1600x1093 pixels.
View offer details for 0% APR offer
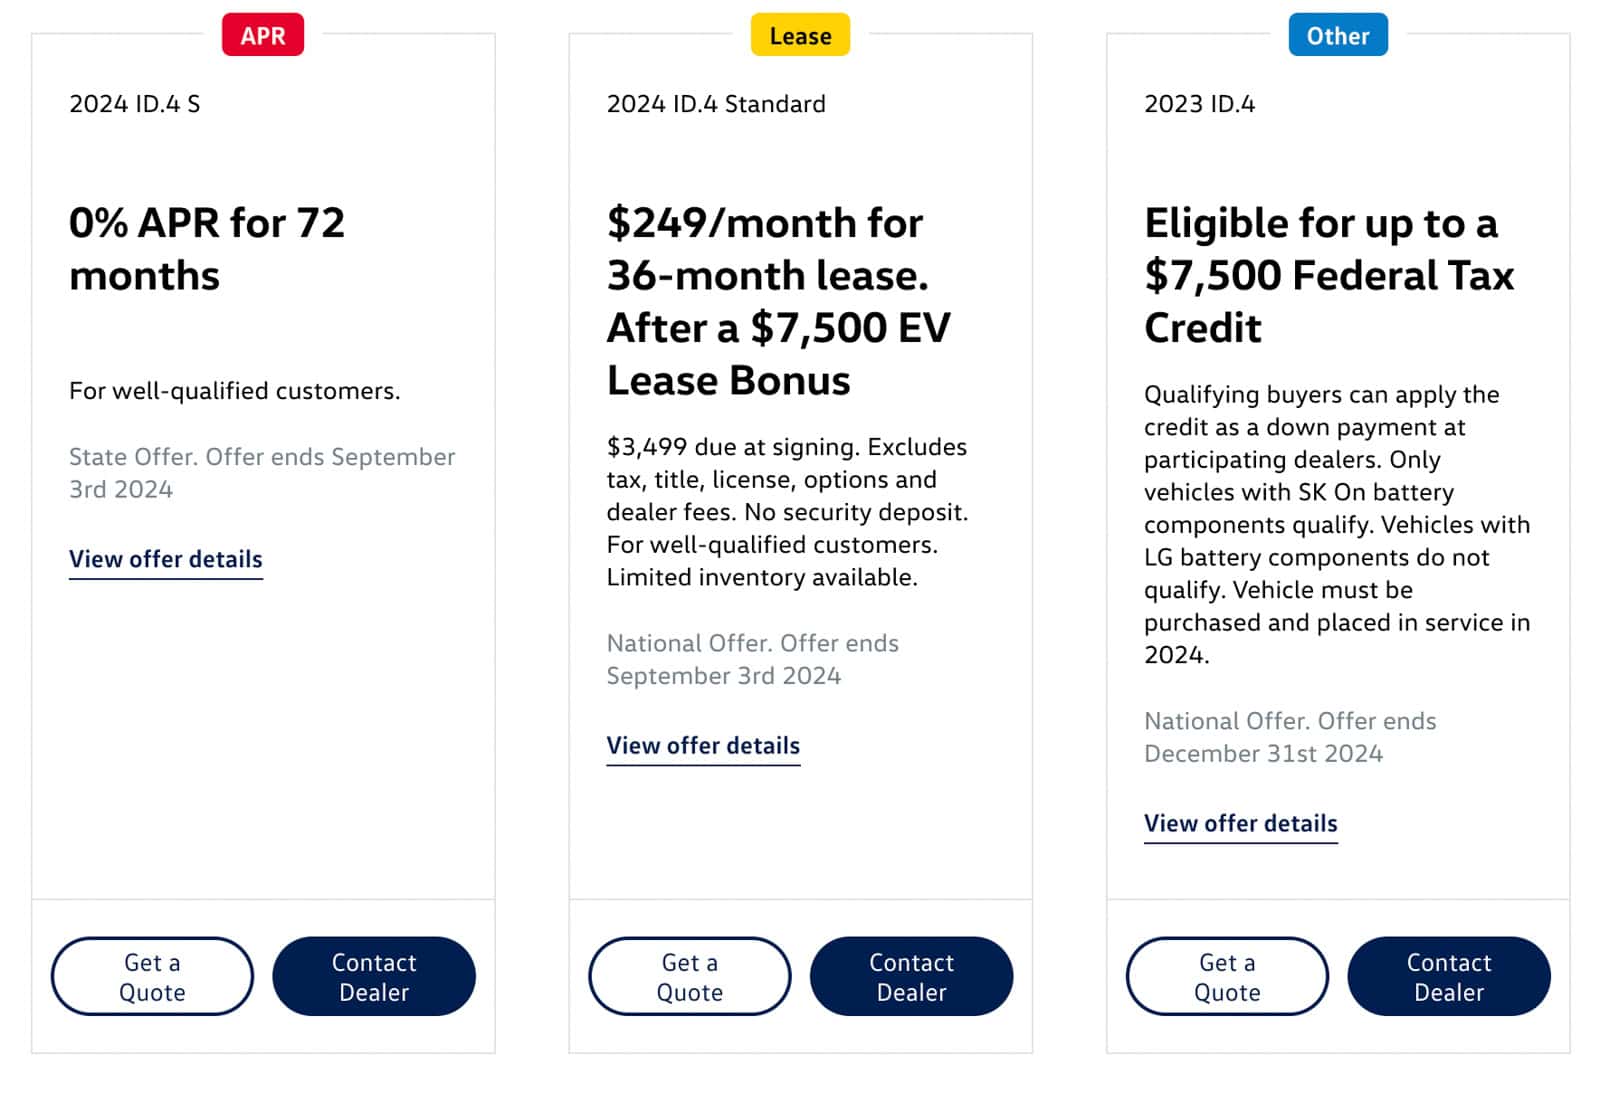[x=166, y=559]
